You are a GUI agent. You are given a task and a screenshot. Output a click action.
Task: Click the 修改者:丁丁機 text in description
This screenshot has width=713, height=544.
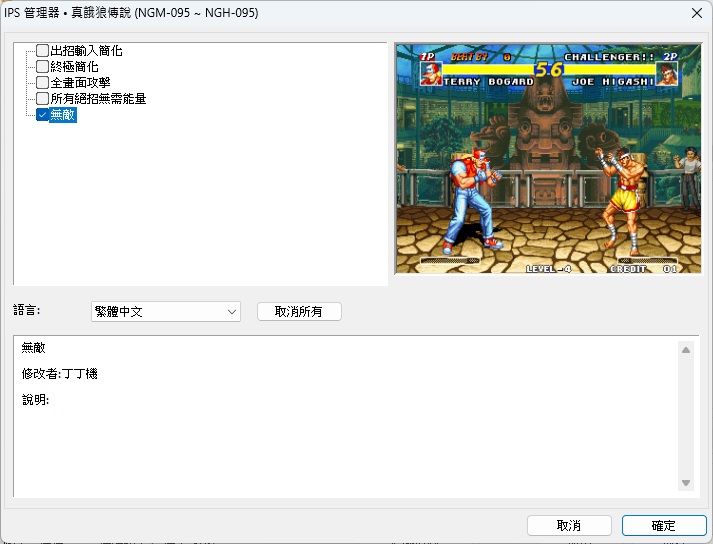tap(60, 374)
